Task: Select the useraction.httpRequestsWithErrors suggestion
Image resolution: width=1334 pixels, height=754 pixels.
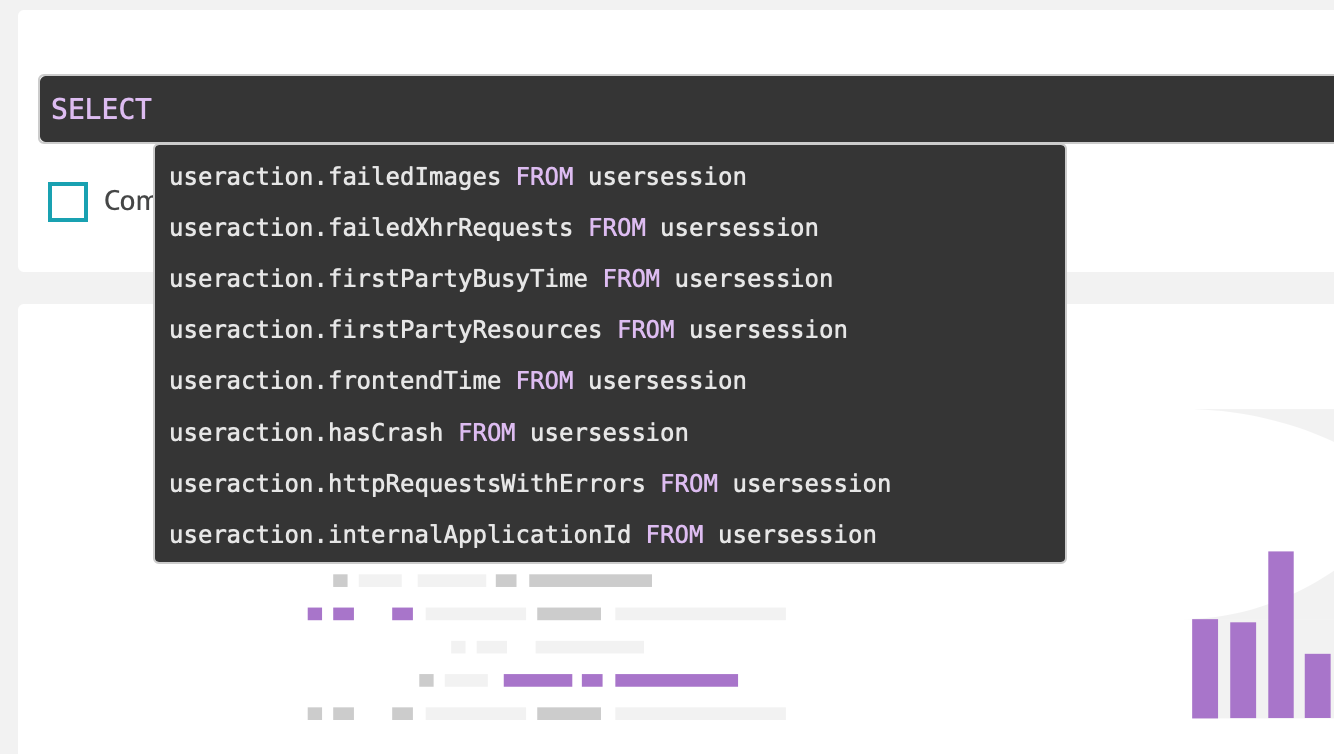Action: pyautogui.click(x=529, y=484)
